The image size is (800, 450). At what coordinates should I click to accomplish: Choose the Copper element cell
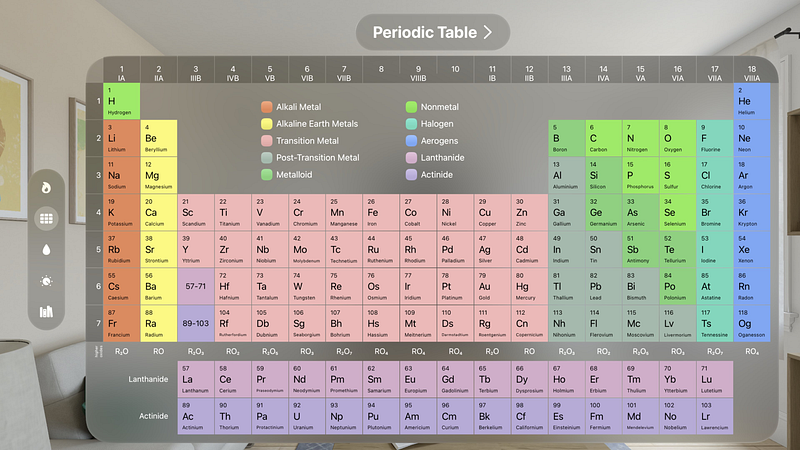pyautogui.click(x=492, y=212)
